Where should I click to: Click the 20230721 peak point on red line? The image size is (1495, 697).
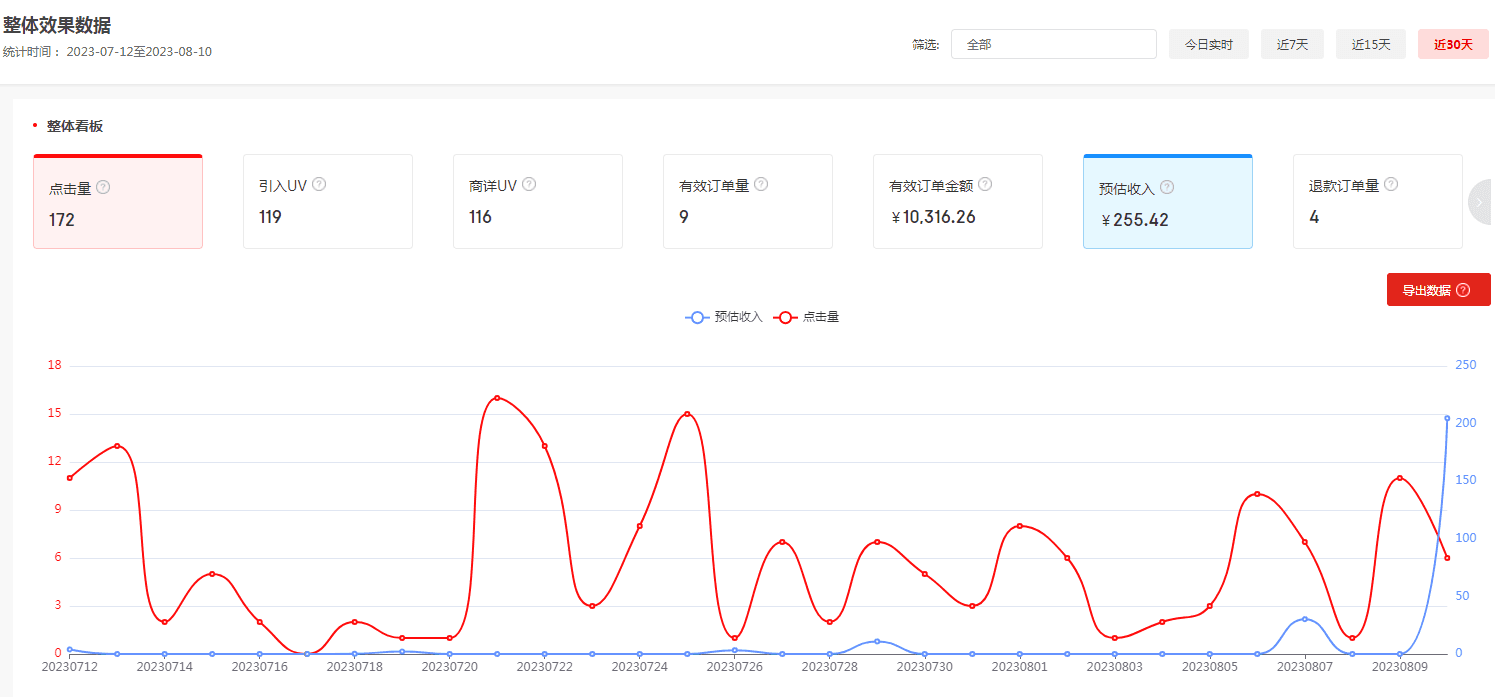[497, 398]
